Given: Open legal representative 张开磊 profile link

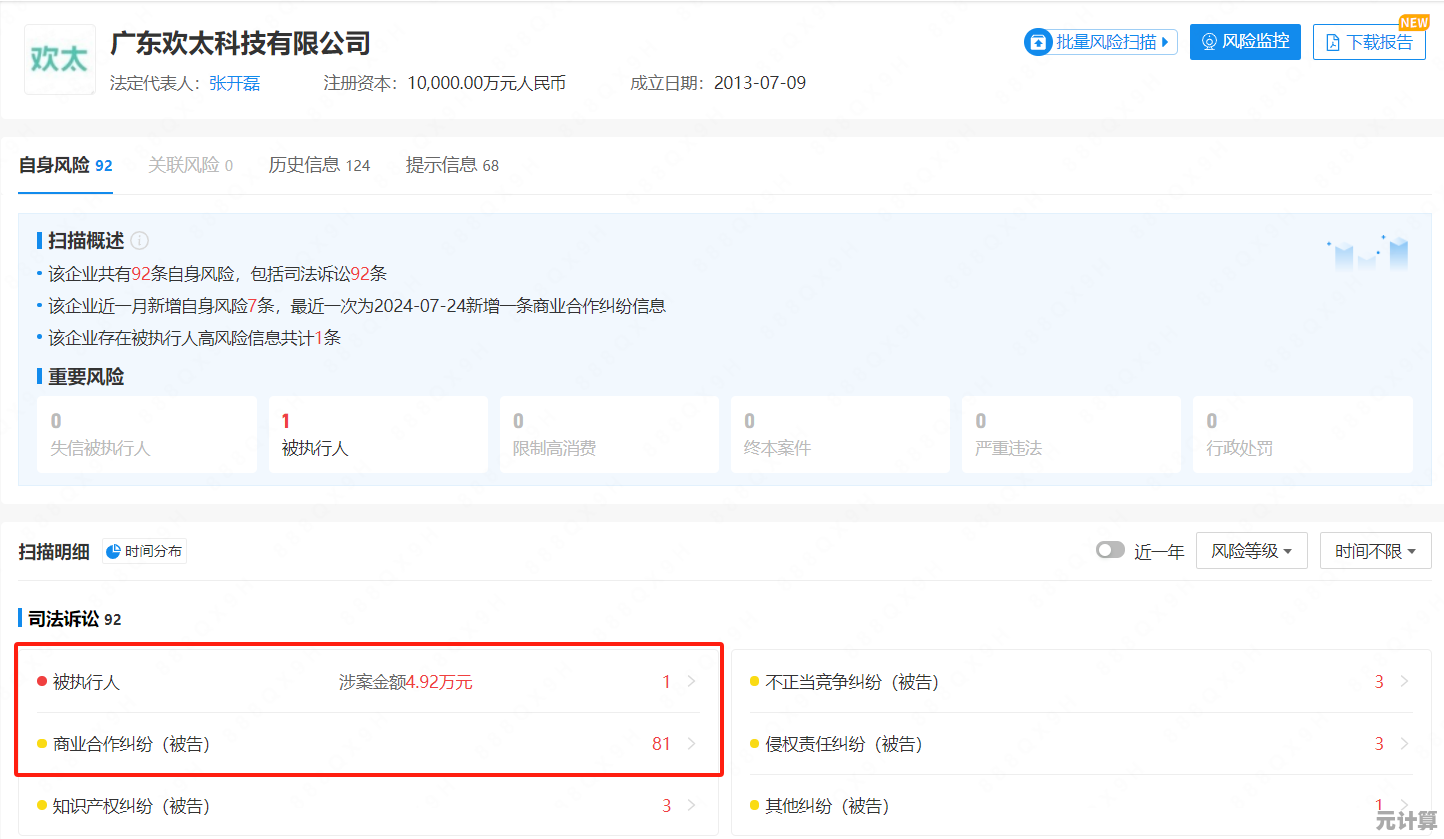Looking at the screenshot, I should [x=234, y=84].
